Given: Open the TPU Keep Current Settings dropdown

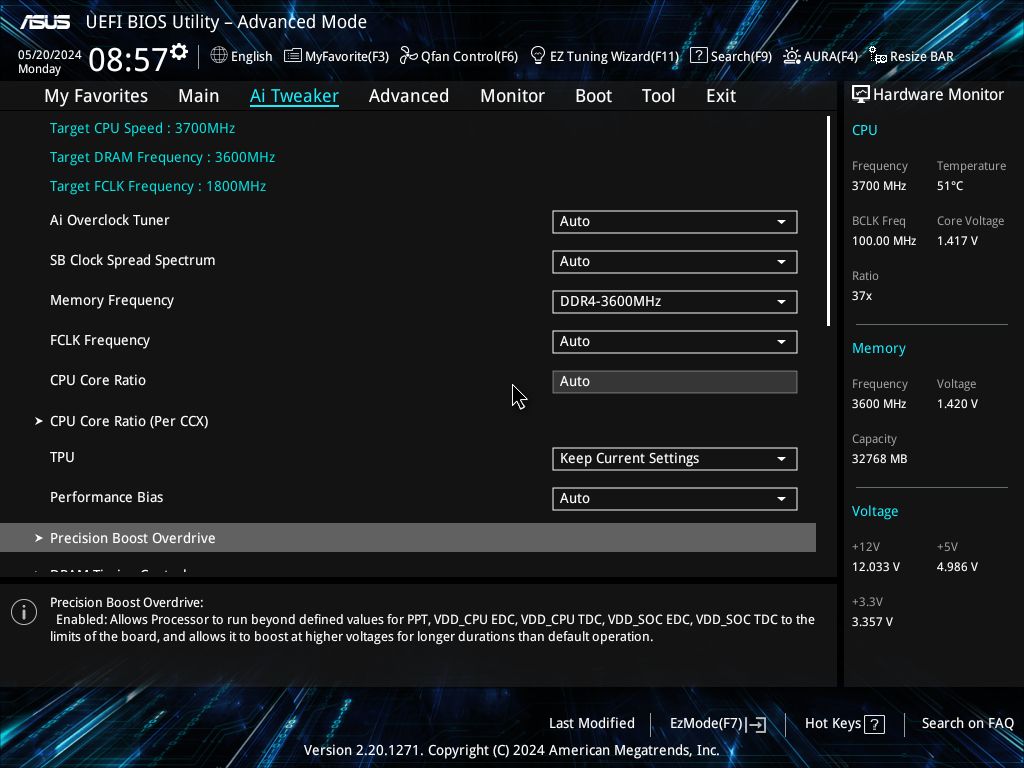Looking at the screenshot, I should pyautogui.click(x=675, y=458).
